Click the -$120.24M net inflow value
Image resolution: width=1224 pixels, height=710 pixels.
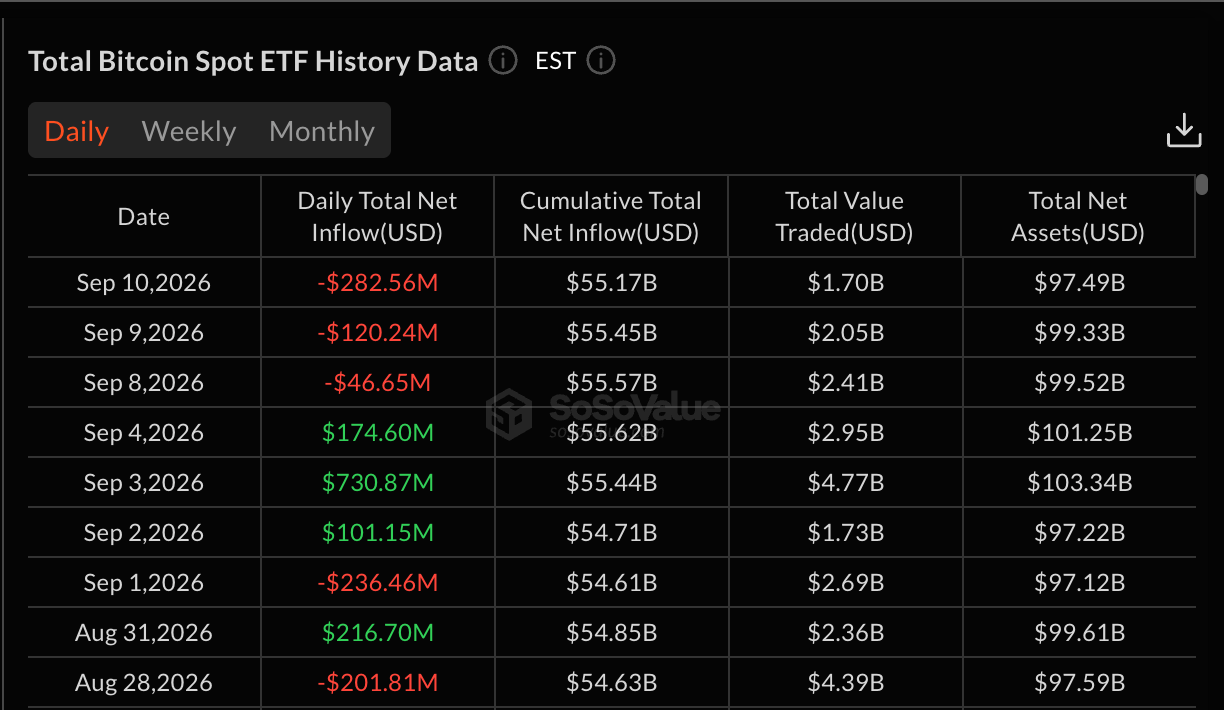click(378, 333)
